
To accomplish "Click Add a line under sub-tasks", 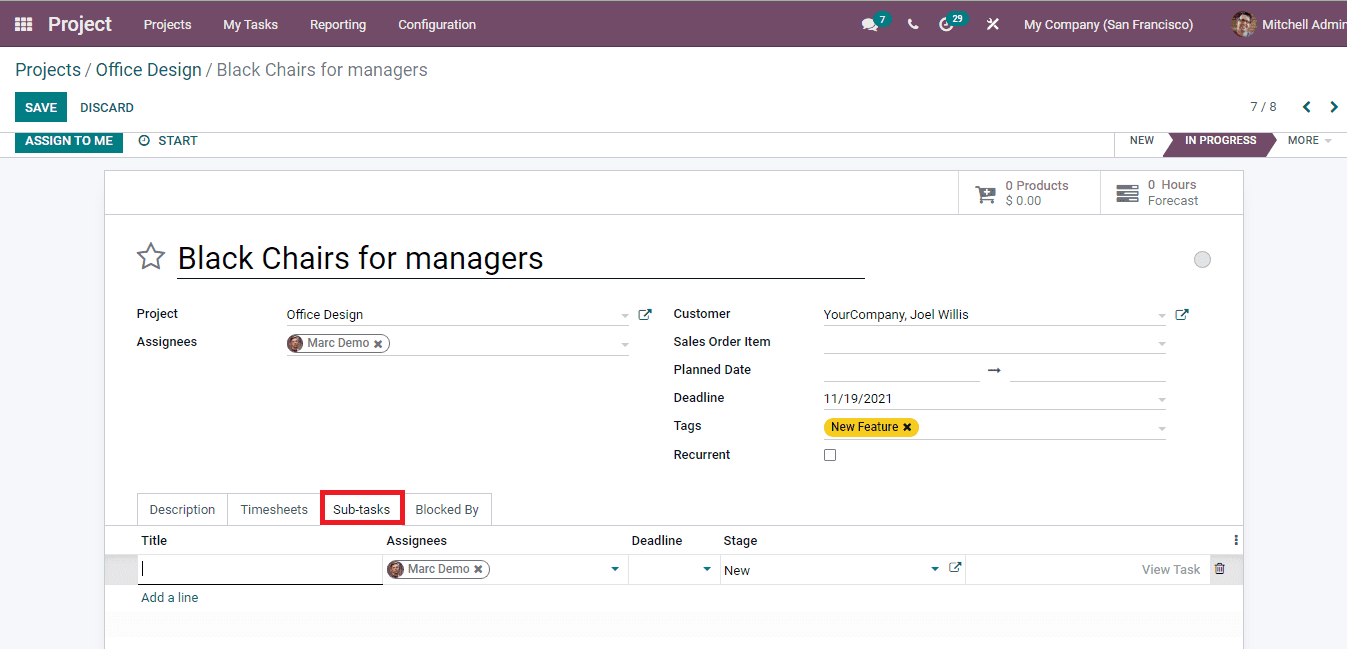I will pyautogui.click(x=169, y=596).
